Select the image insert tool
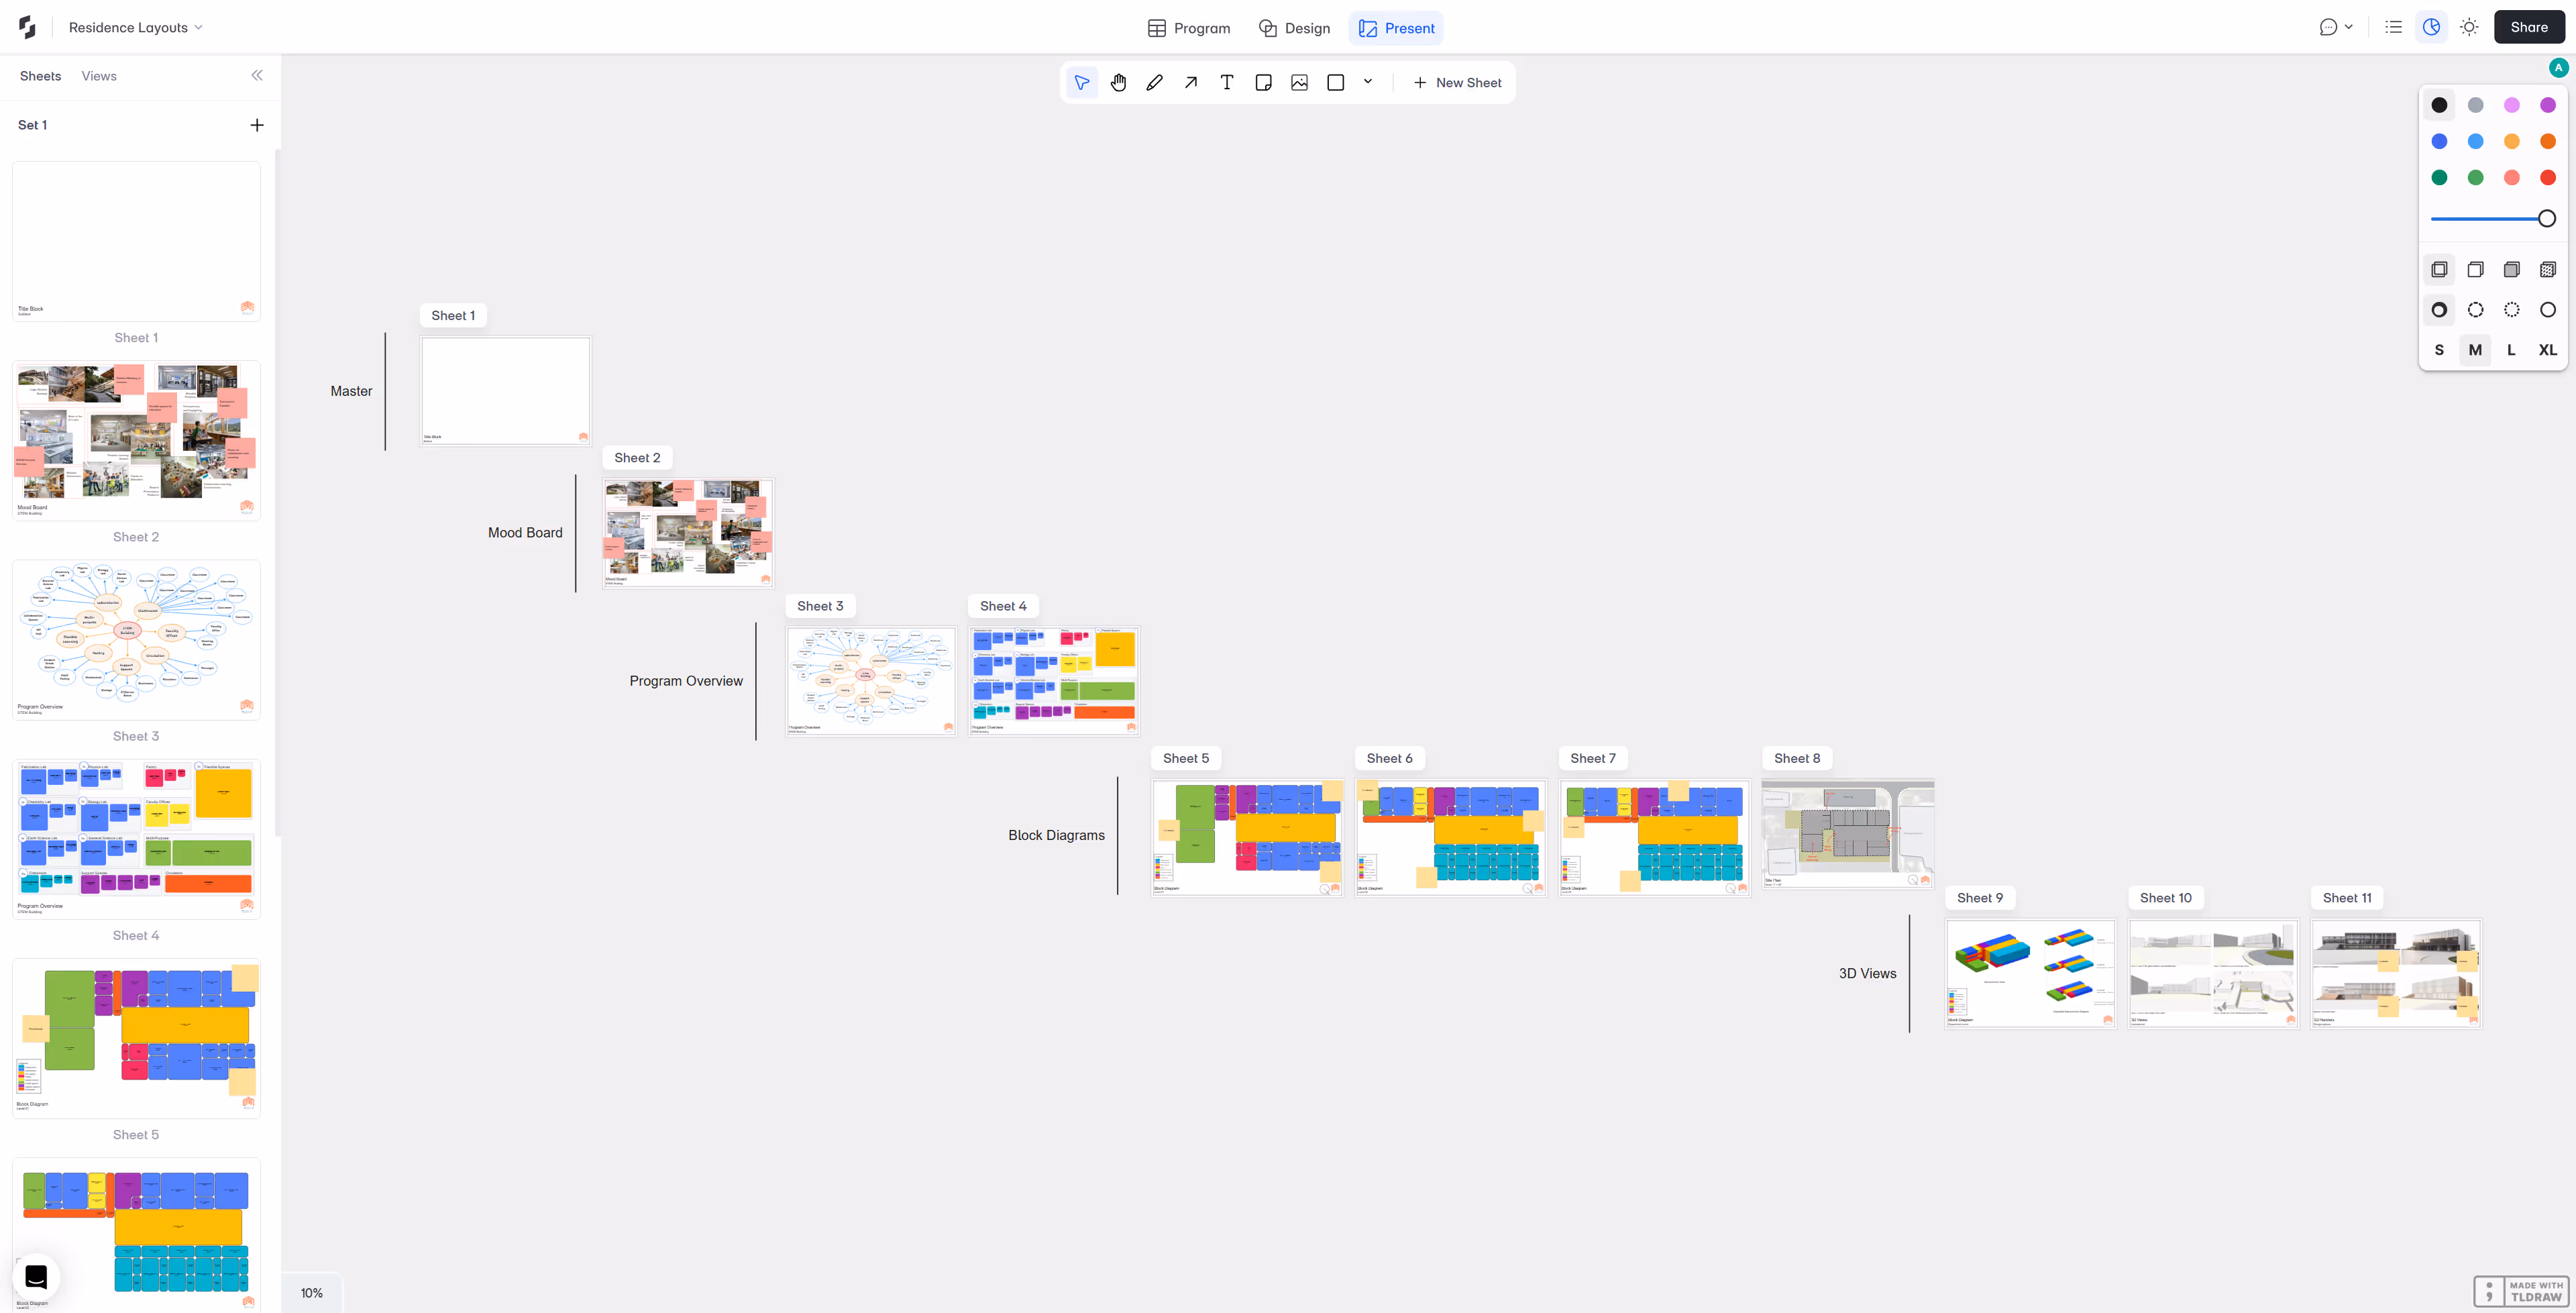This screenshot has height=1313, width=2576. point(1299,83)
